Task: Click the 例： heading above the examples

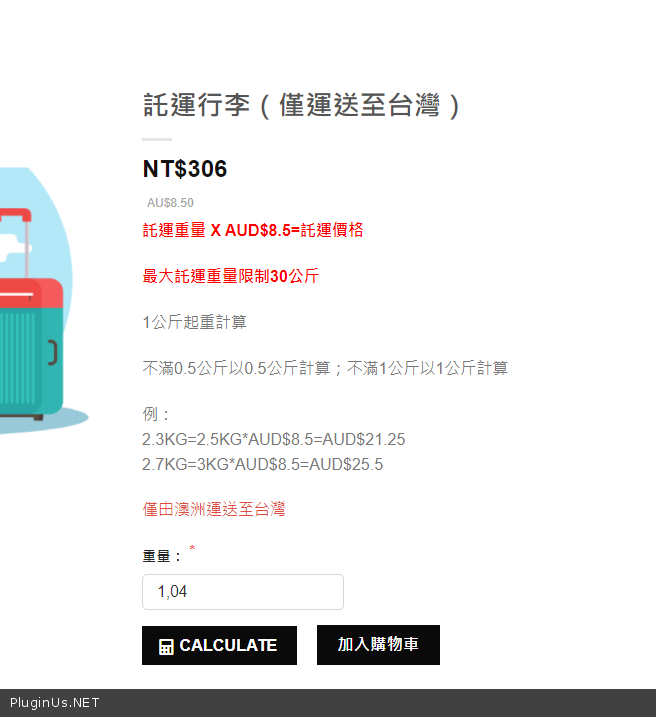Action: [x=156, y=414]
